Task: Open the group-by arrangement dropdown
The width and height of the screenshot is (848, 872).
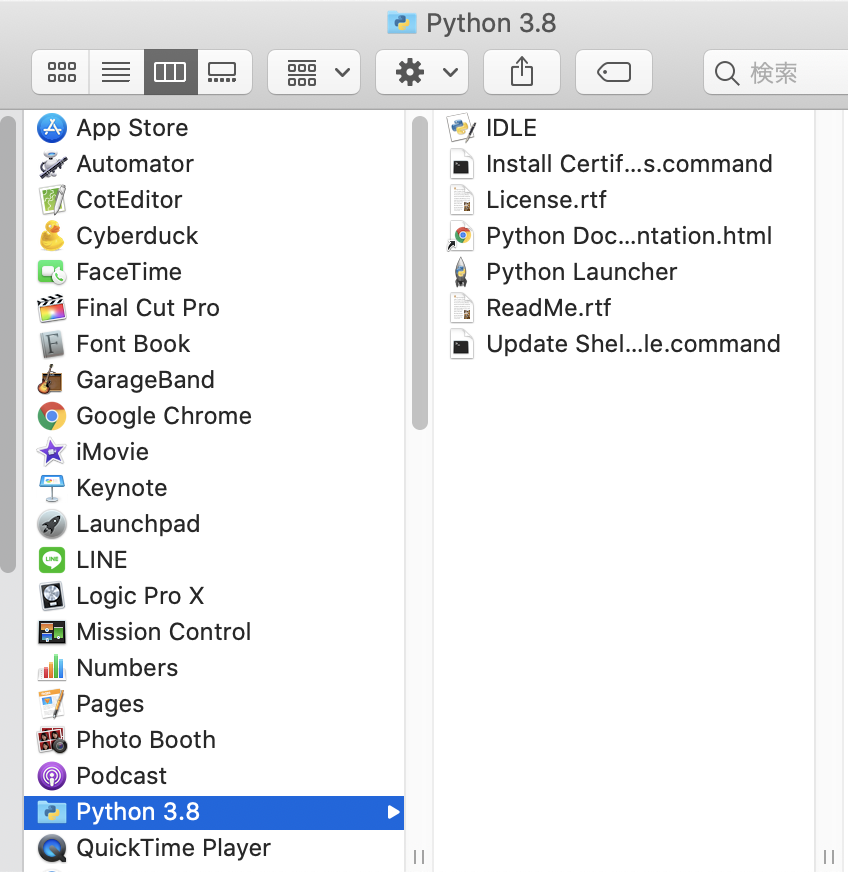Action: coord(314,72)
